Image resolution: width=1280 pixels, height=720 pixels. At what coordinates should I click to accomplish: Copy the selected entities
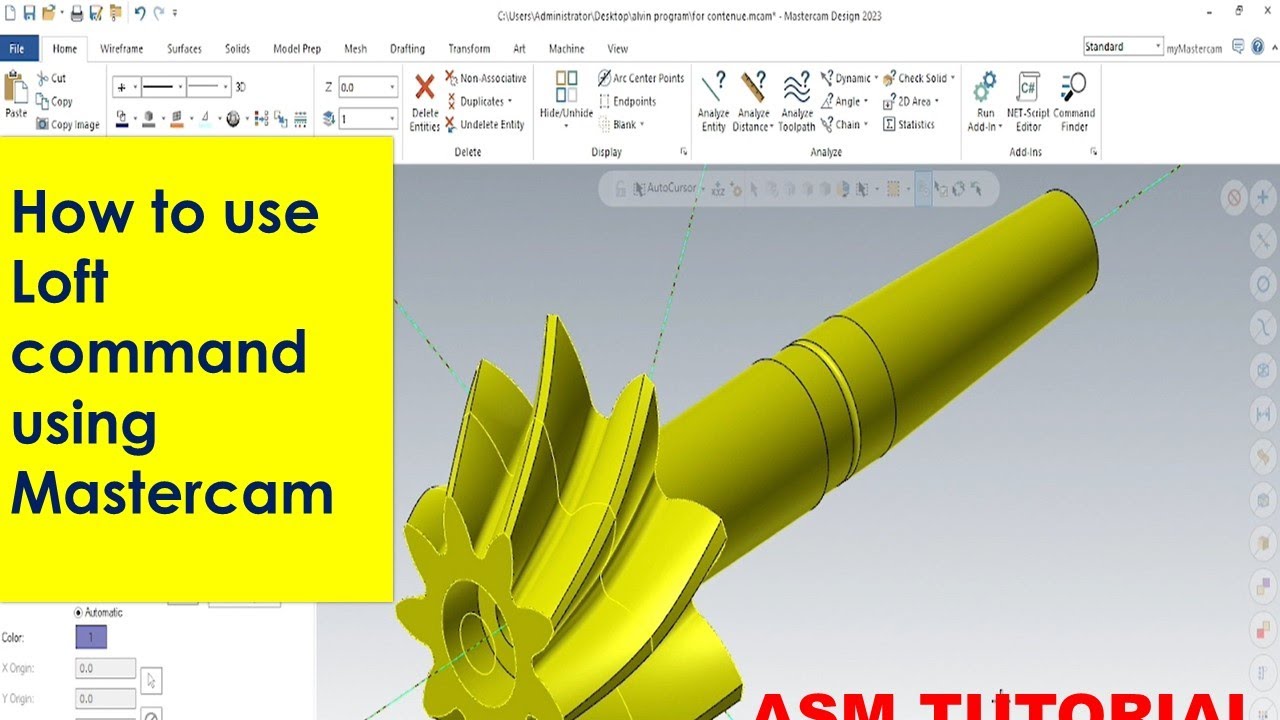click(x=55, y=101)
